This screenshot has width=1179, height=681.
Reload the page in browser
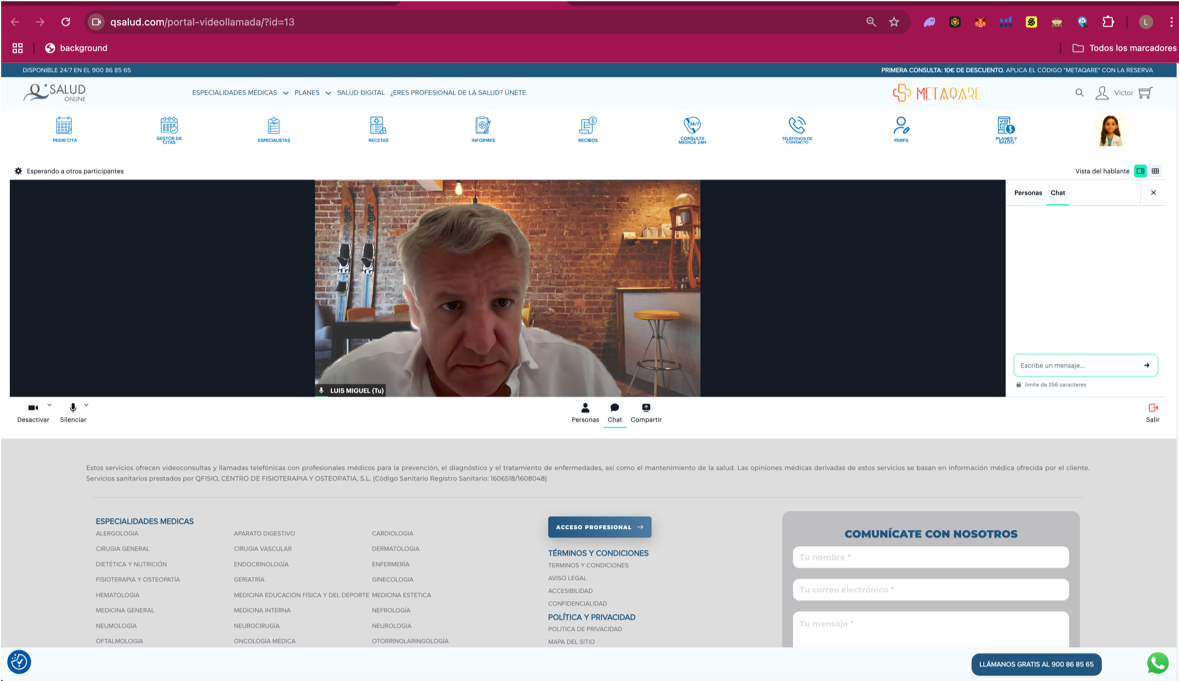pyautogui.click(x=65, y=22)
